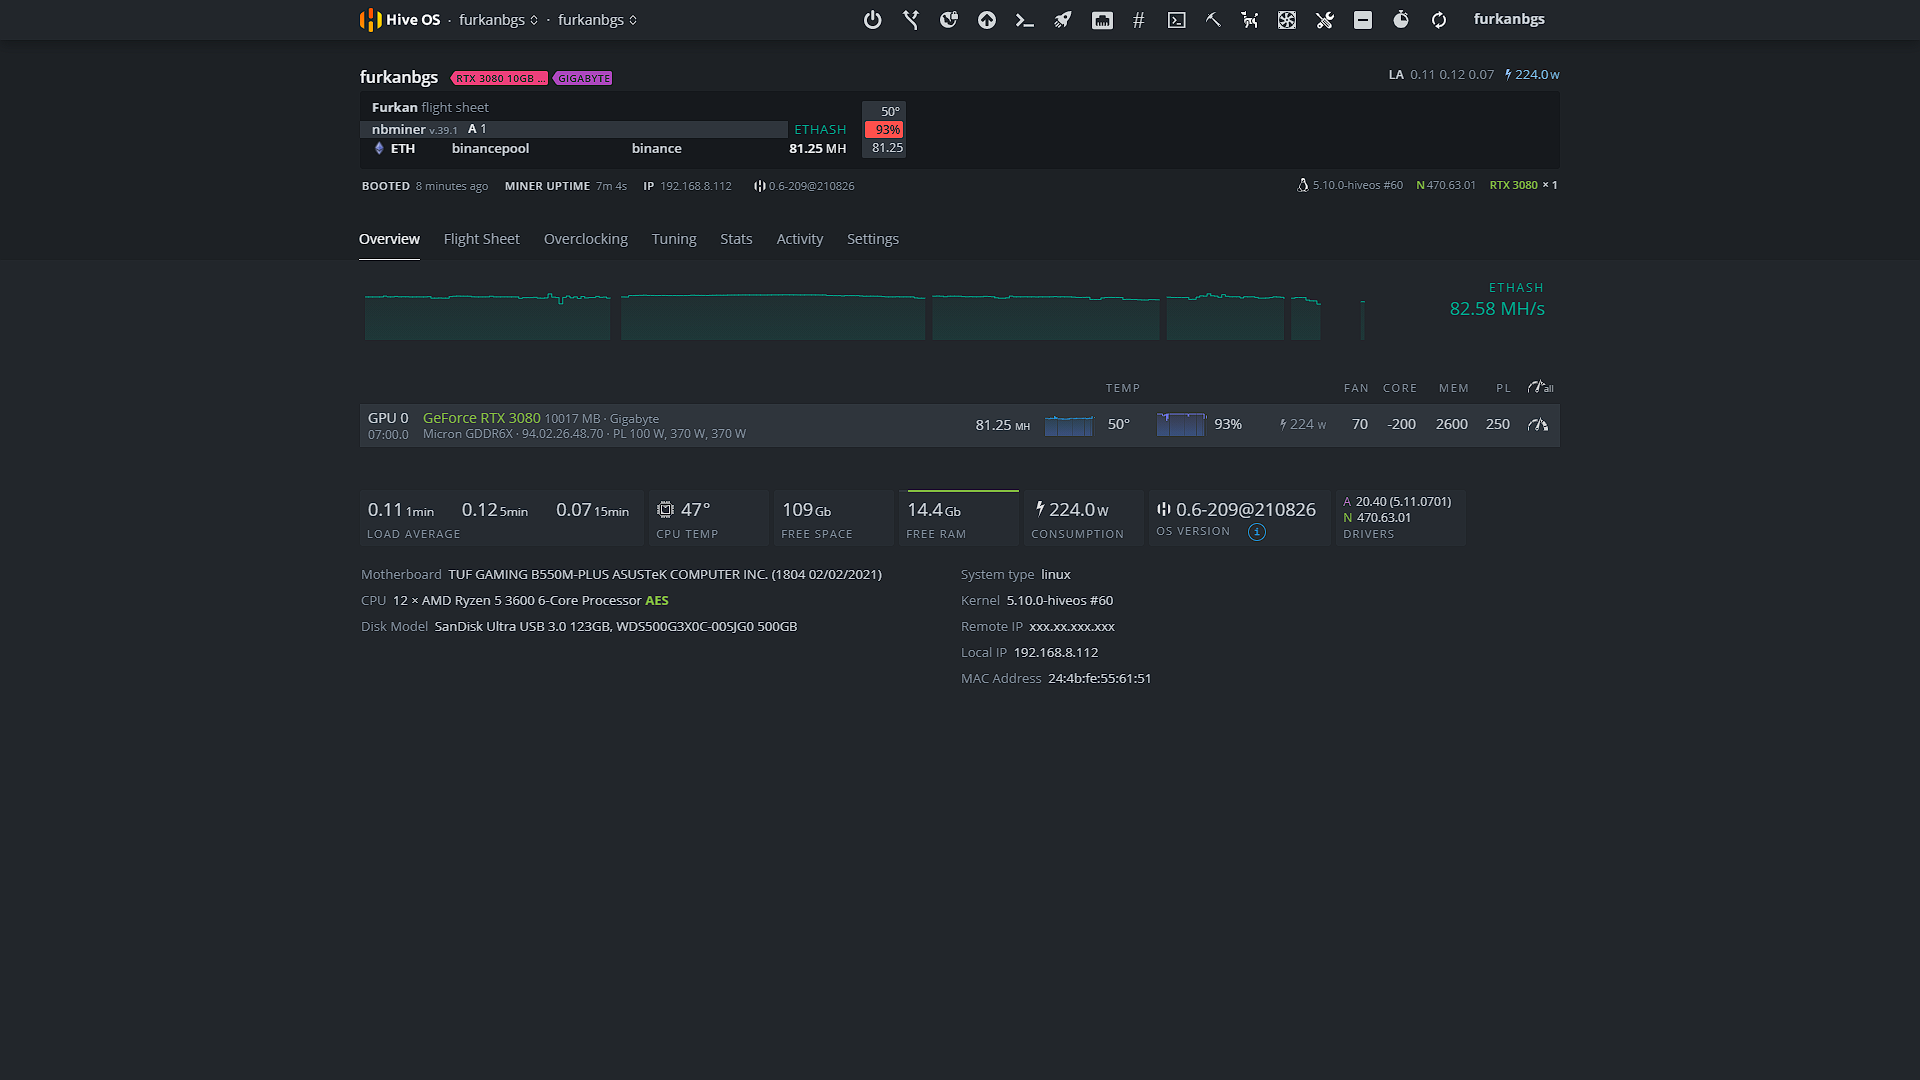Open the run command prompt icon

click(1025, 20)
